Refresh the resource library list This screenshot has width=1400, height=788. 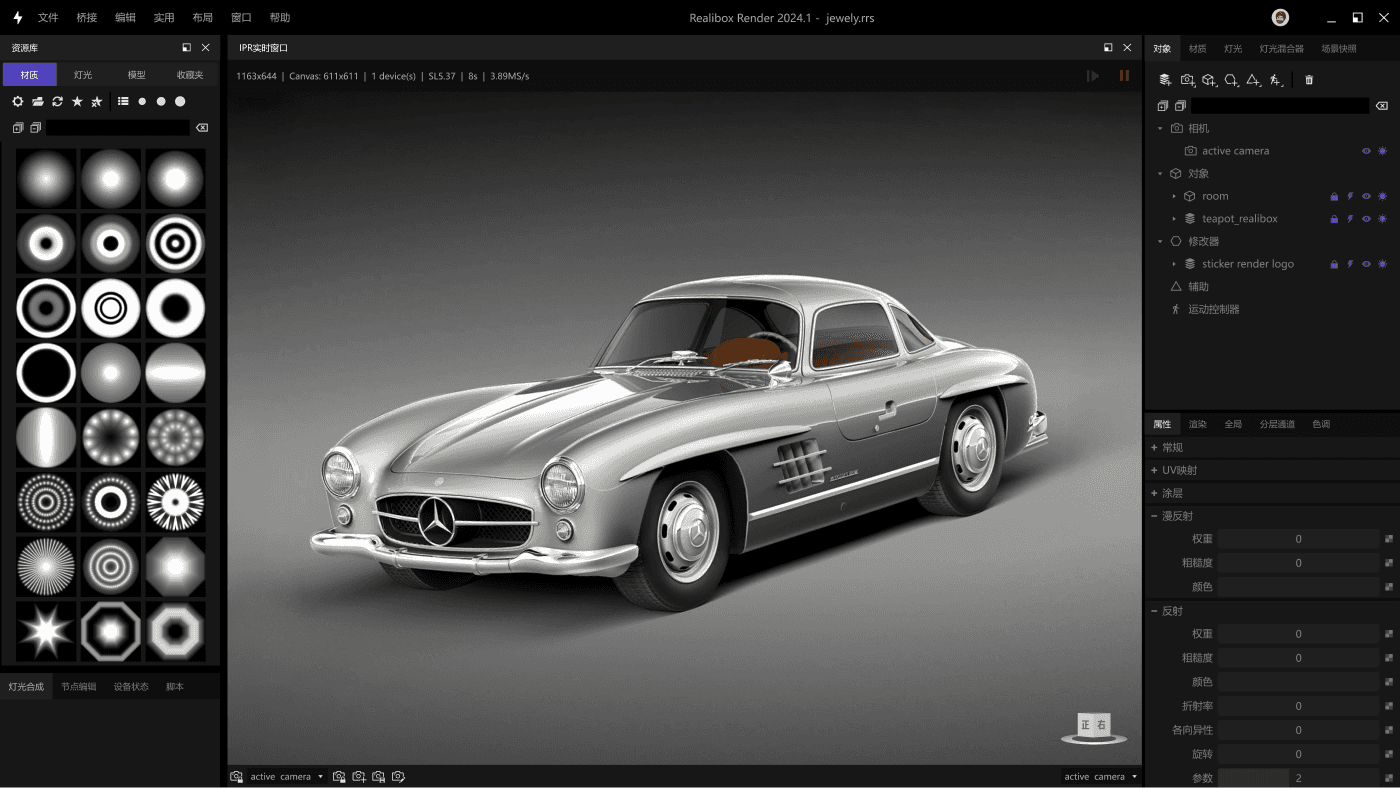pyautogui.click(x=57, y=101)
